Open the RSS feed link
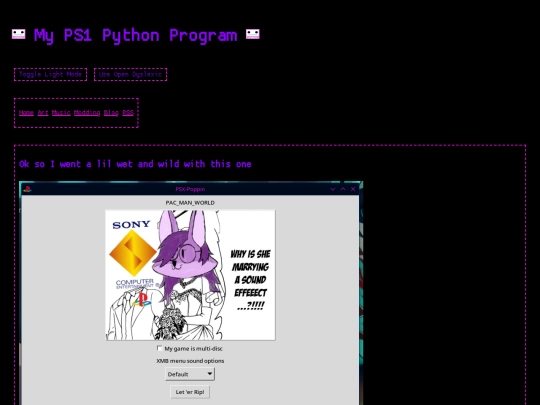The width and height of the screenshot is (540, 405). pyautogui.click(x=128, y=113)
